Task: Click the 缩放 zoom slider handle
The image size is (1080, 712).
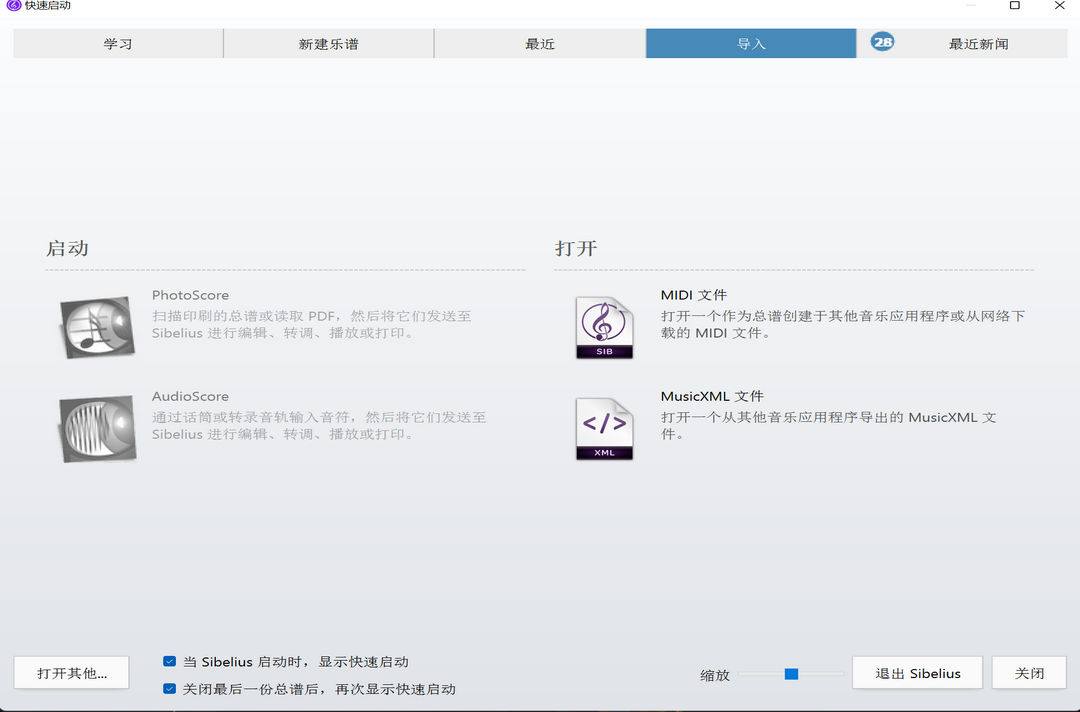Action: pyautogui.click(x=791, y=674)
